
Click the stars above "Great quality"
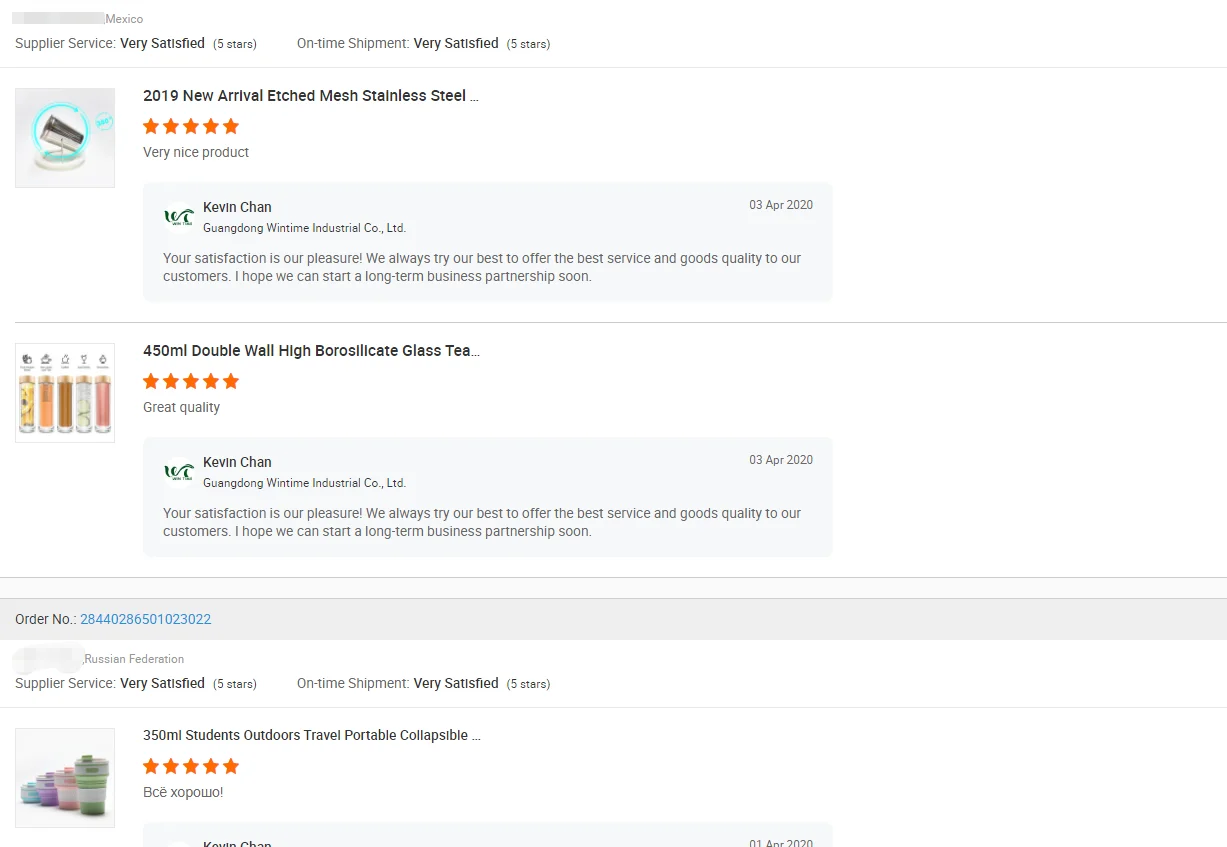click(191, 381)
